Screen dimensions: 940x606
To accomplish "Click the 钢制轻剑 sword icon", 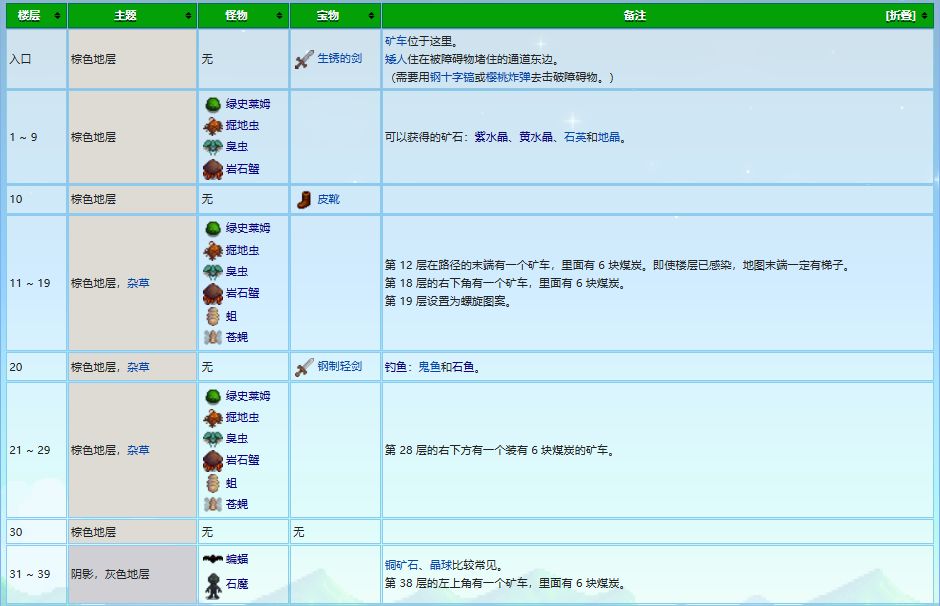I will click(304, 367).
